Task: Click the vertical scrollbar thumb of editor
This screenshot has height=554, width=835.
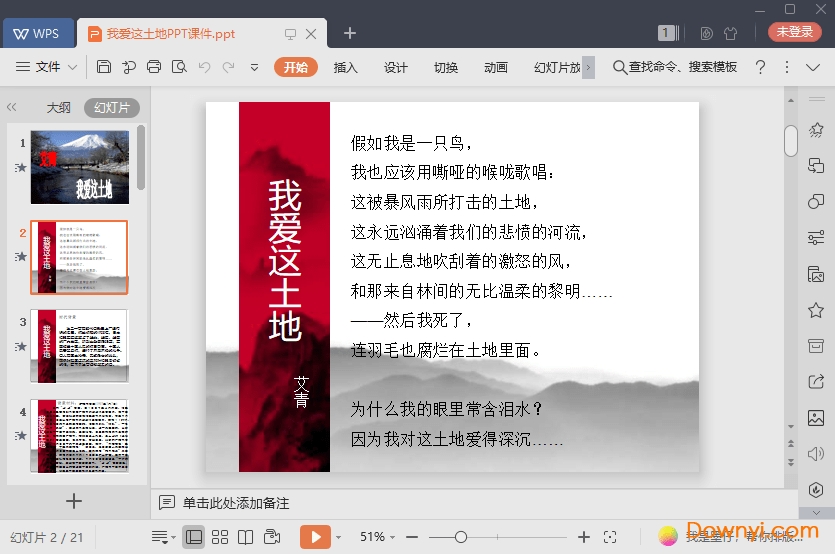Action: point(791,141)
